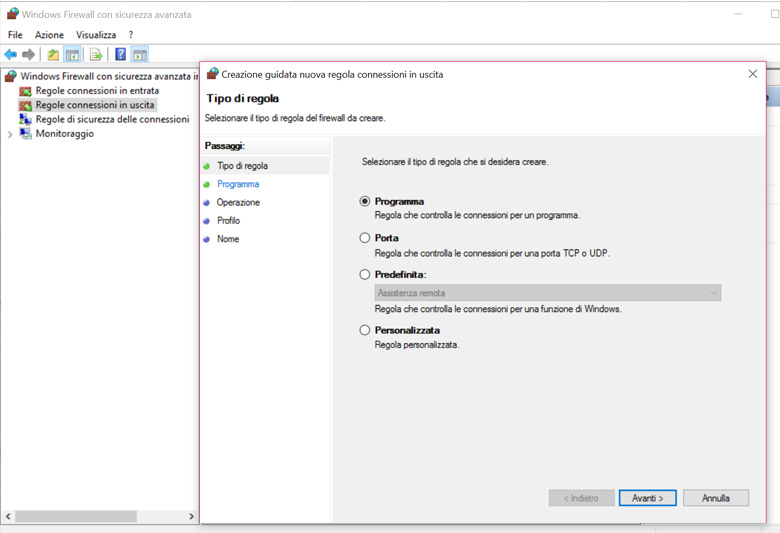The height and width of the screenshot is (533, 780).
Task: Click the export list toolbar icon
Action: (x=96, y=55)
